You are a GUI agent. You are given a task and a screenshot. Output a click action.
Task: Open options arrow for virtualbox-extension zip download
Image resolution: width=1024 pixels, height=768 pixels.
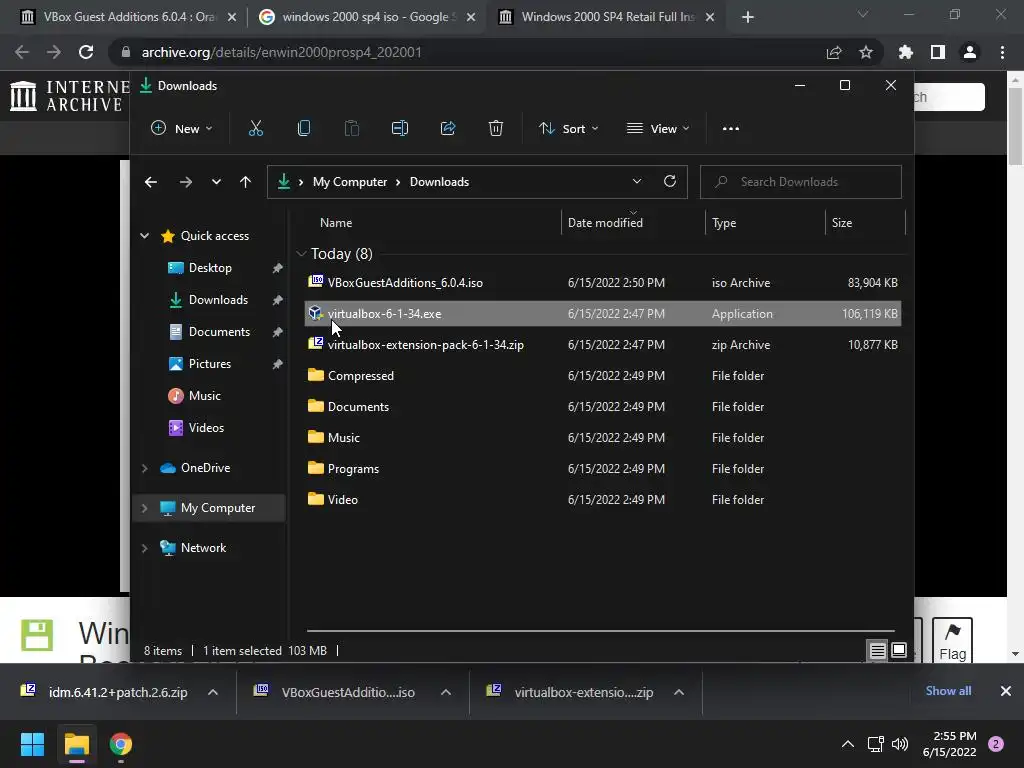[679, 692]
